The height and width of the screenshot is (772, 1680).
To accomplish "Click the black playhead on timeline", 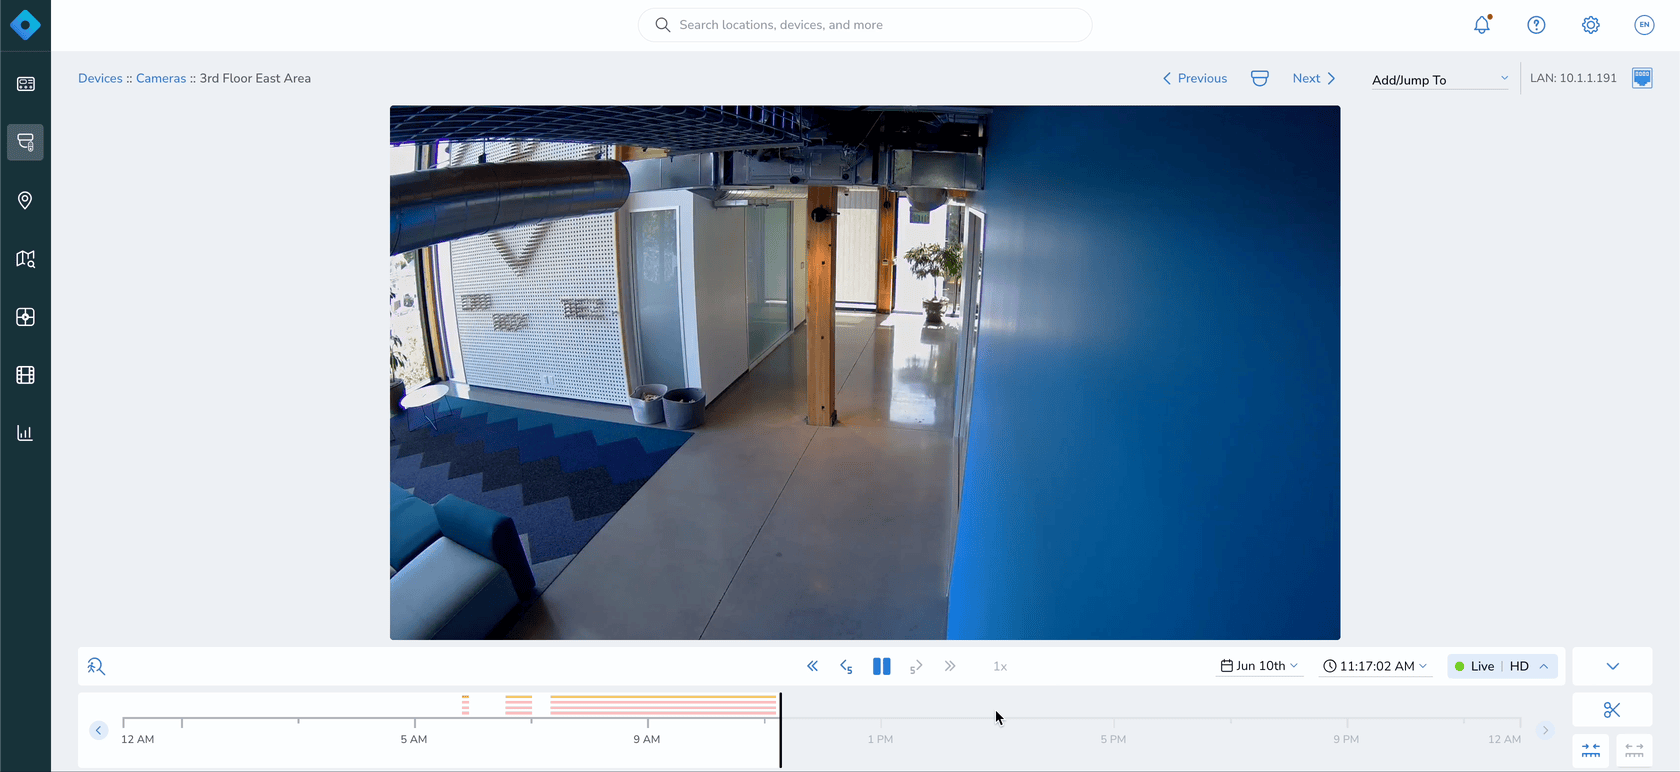I will click(x=781, y=730).
